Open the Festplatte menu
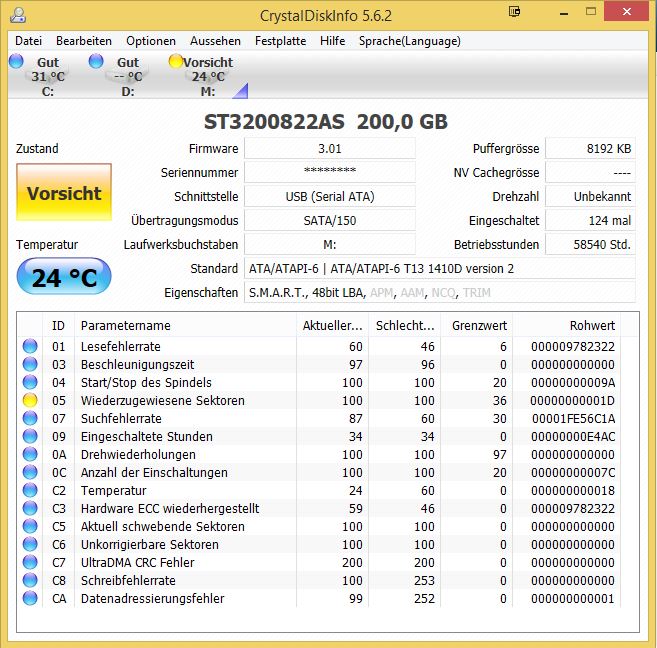 (280, 41)
